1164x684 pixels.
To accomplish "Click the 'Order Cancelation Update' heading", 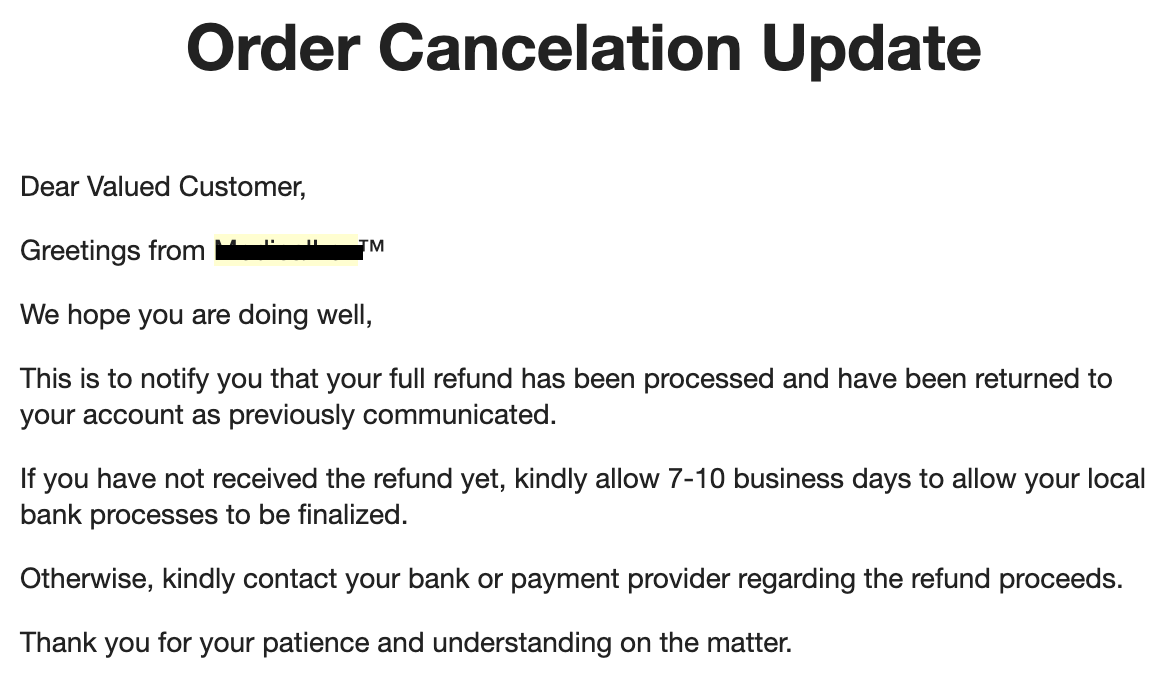I will pyautogui.click(x=583, y=49).
